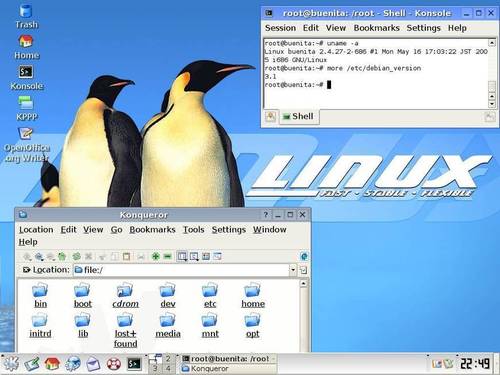
Task: Switch to virtual desktop 4 in pager
Action: coord(168,368)
